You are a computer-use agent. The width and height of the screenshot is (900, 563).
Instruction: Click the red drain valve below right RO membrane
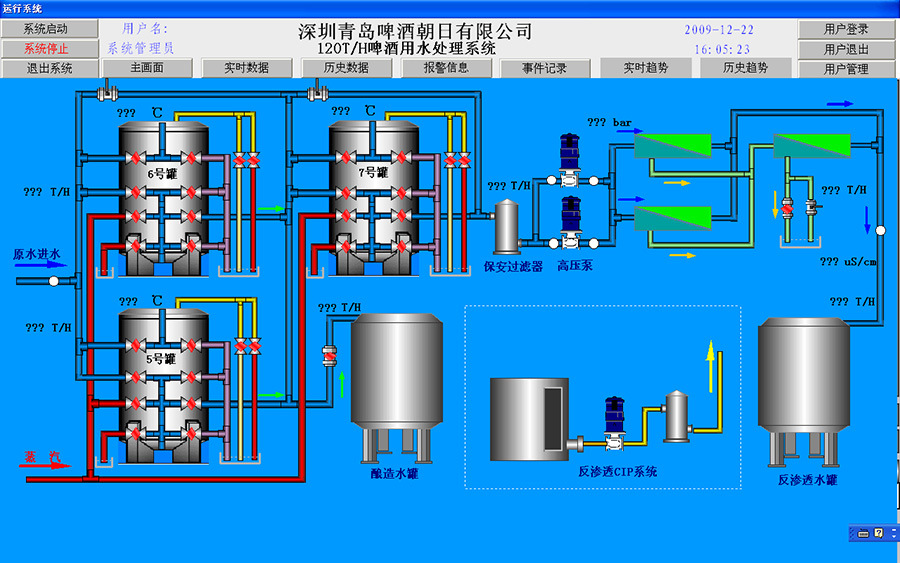[788, 208]
